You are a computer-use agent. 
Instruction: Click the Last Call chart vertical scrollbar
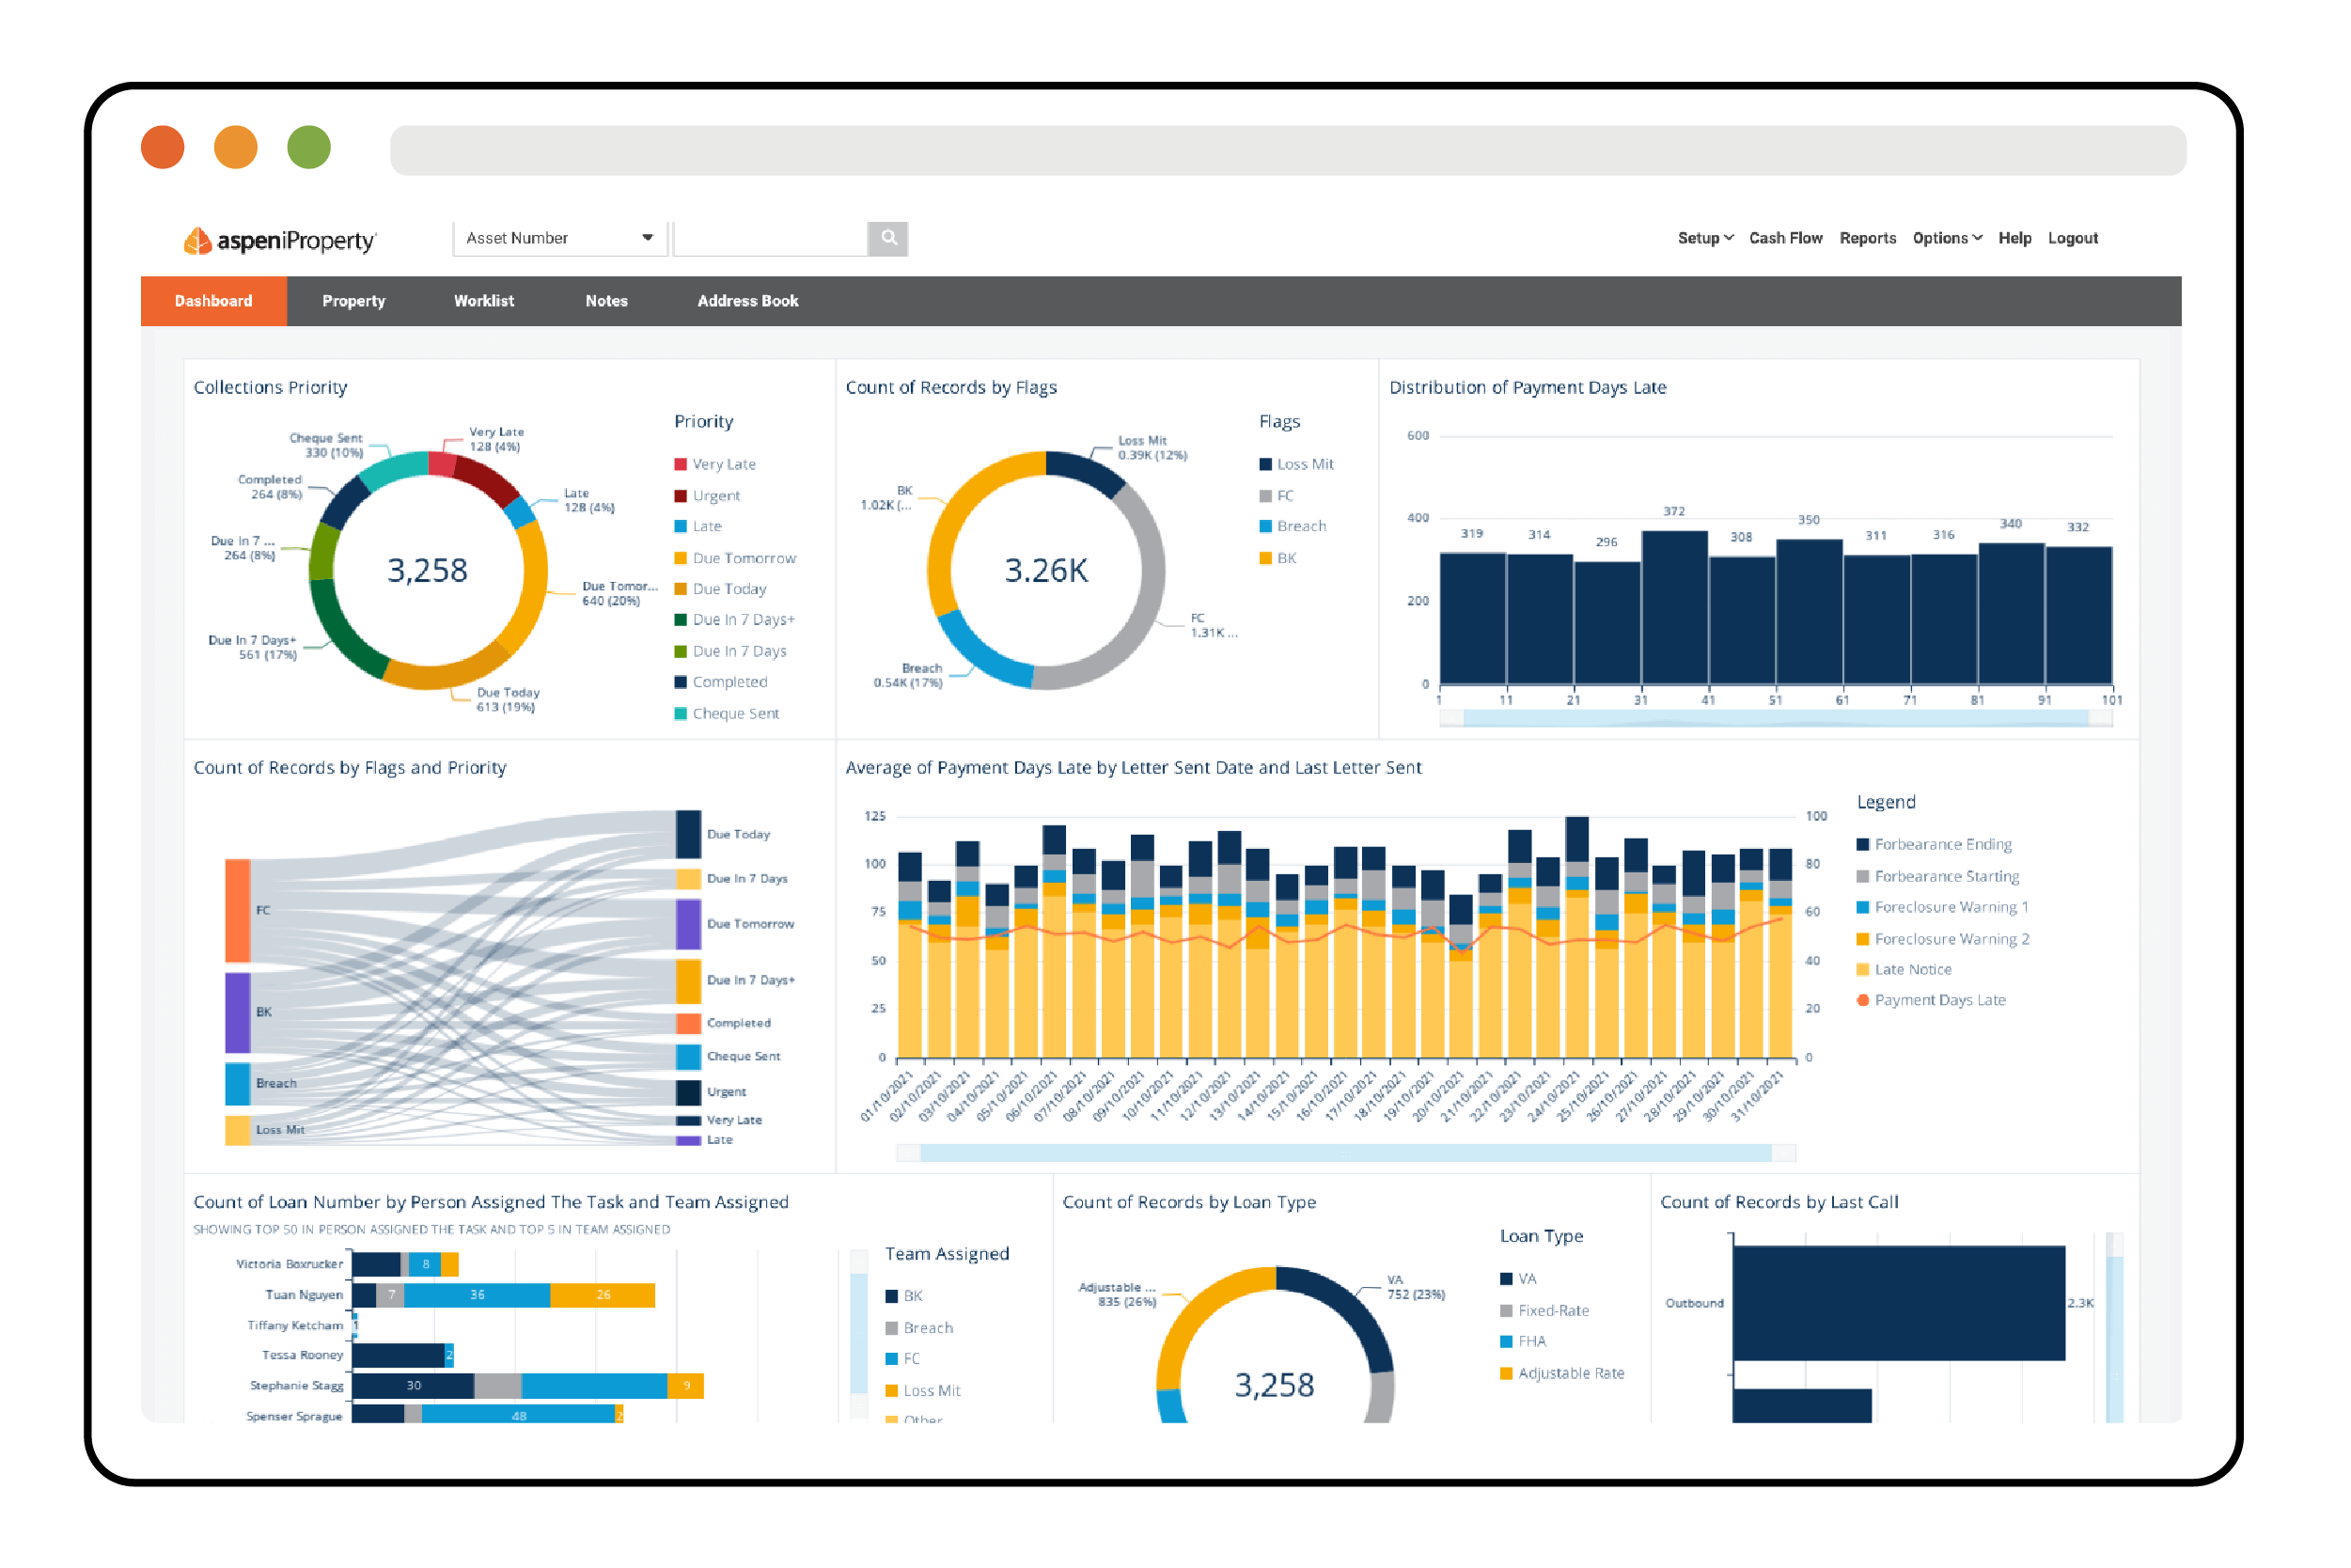coord(2114,1327)
